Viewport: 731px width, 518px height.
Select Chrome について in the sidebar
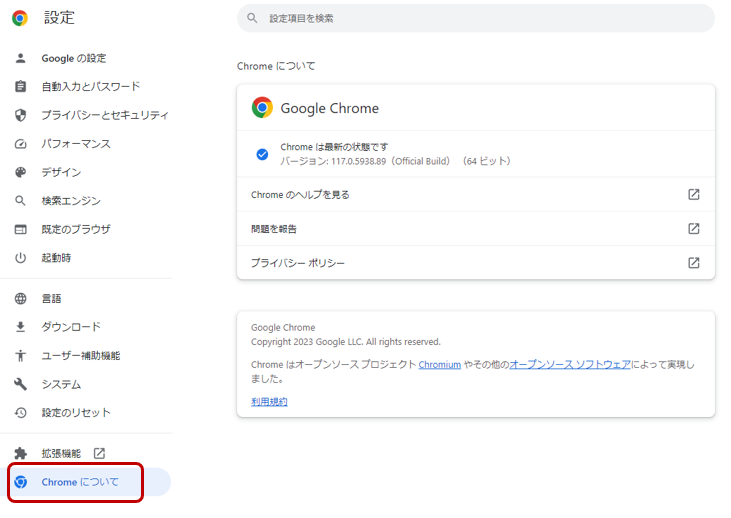pyautogui.click(x=80, y=482)
